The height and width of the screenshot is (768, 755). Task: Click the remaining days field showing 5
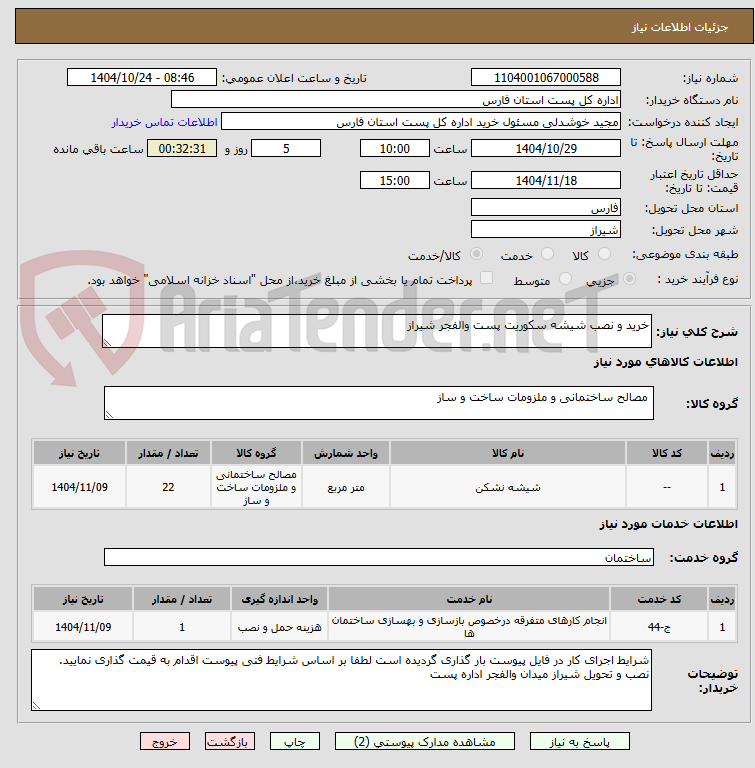click(x=286, y=149)
